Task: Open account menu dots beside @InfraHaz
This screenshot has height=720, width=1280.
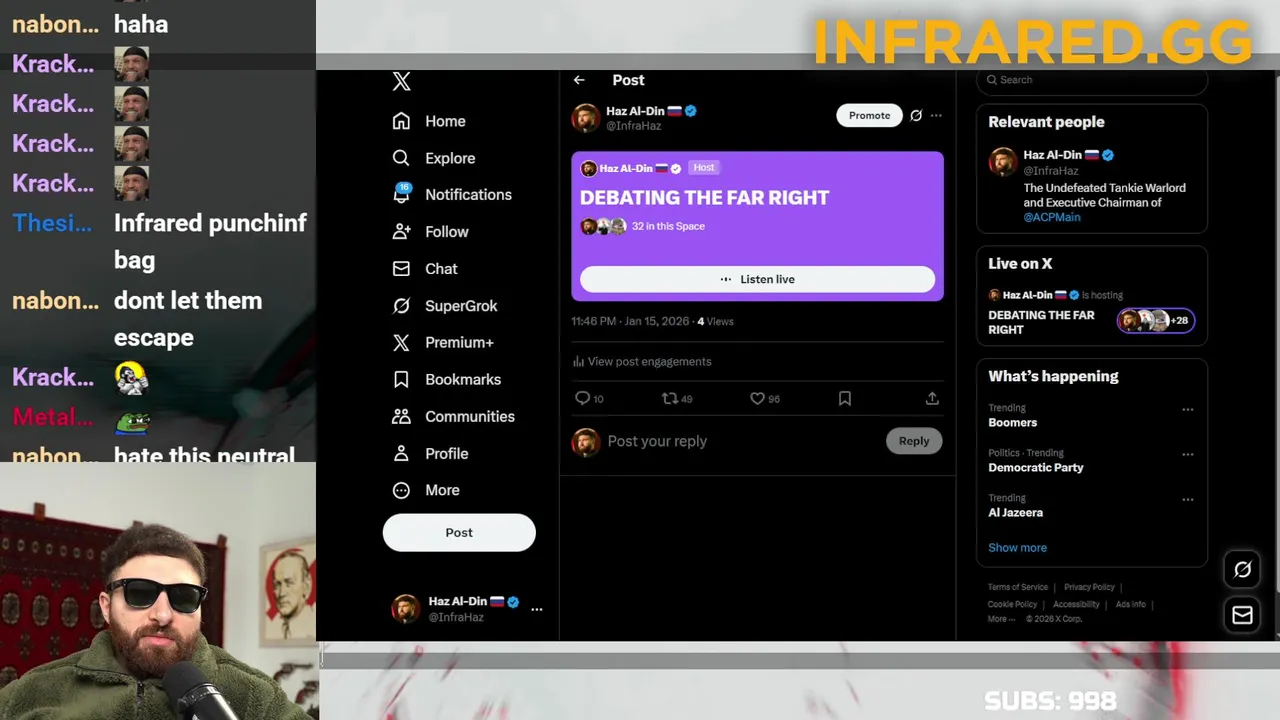Action: [537, 609]
